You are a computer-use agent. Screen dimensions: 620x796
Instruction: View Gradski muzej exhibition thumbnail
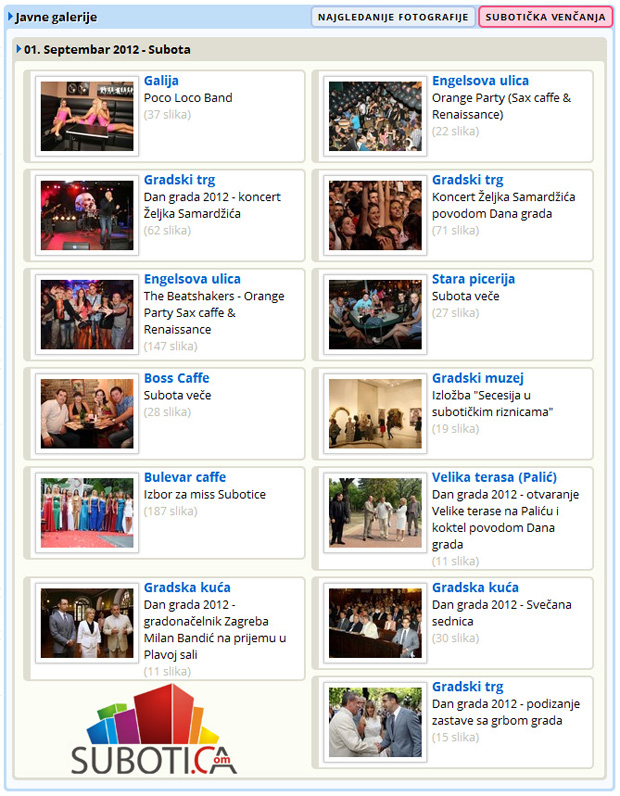tap(375, 414)
